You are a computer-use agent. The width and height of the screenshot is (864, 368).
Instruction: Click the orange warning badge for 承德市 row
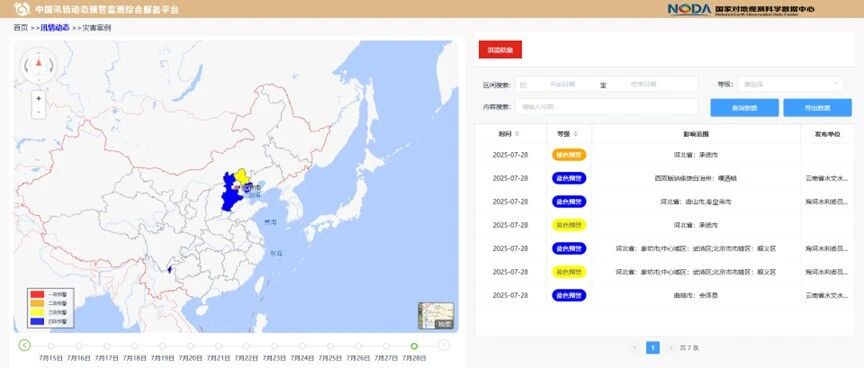(x=569, y=155)
